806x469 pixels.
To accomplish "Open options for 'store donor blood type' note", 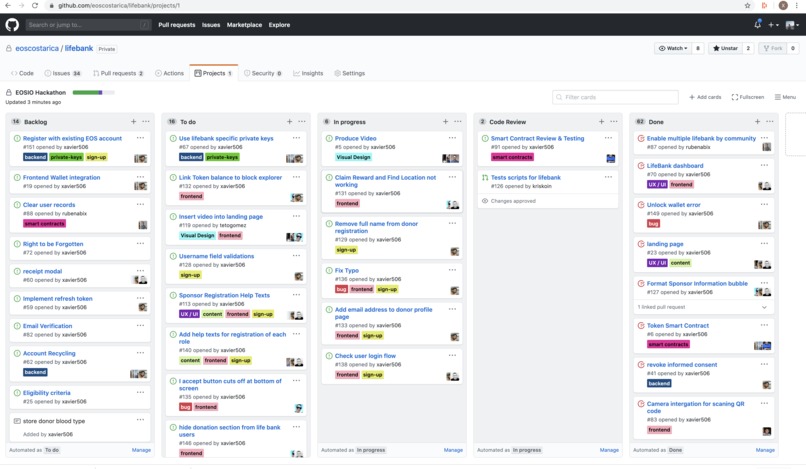I will point(140,420).
